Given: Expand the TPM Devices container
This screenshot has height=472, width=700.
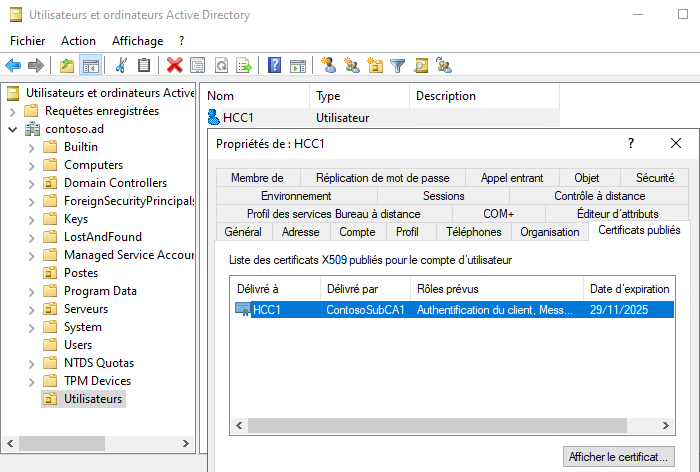Looking at the screenshot, I should tap(31, 382).
